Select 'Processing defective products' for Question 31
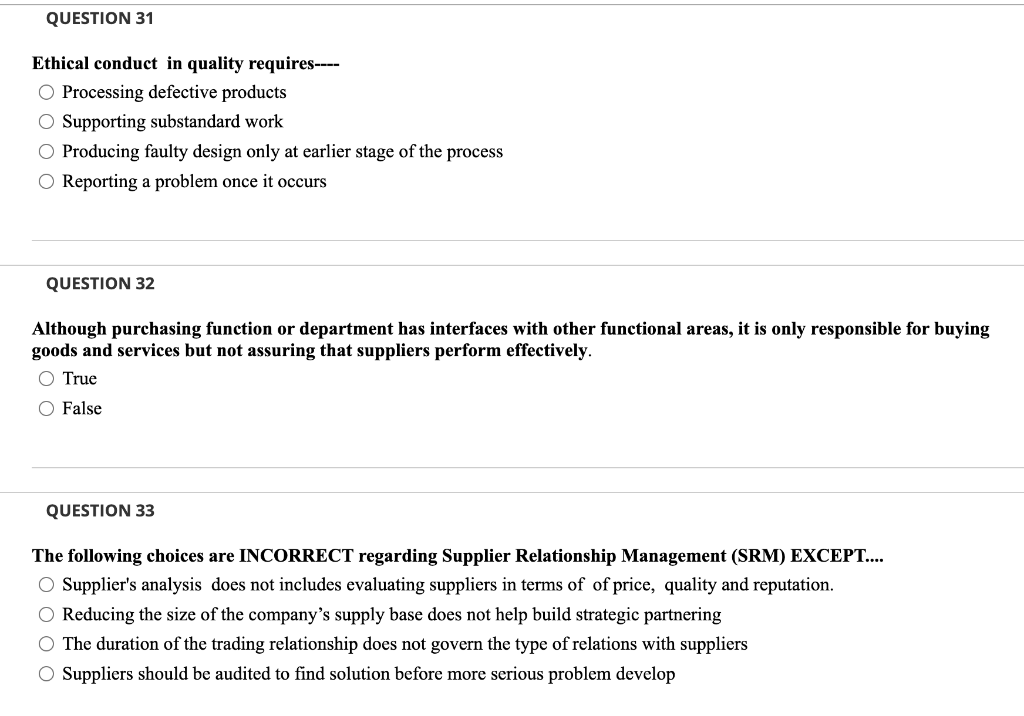This screenshot has width=1024, height=716. point(46,91)
